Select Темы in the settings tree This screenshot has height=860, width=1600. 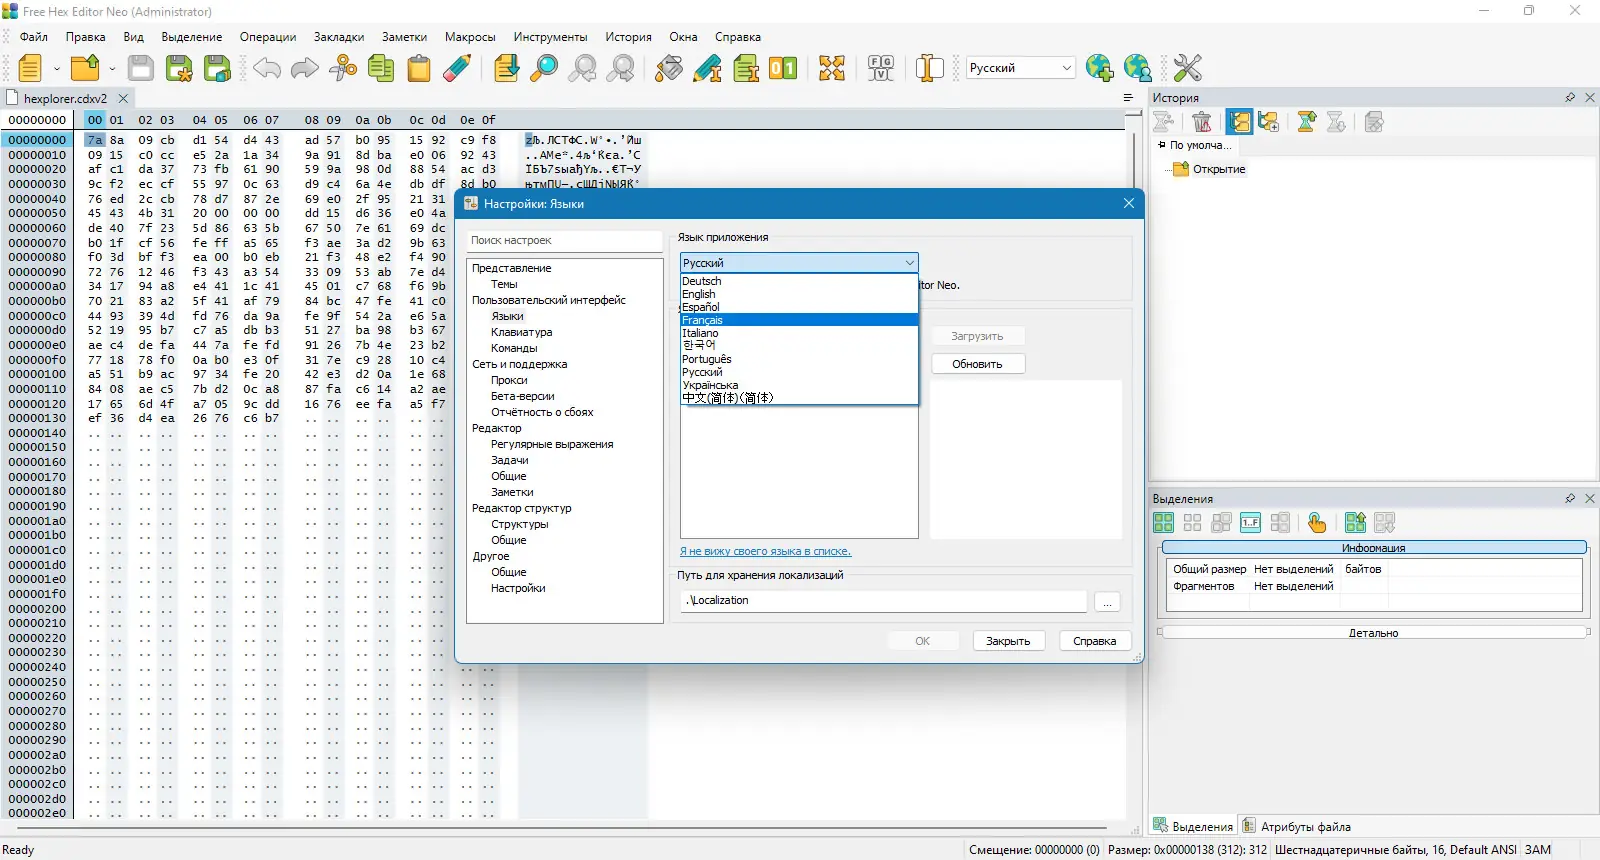point(504,284)
